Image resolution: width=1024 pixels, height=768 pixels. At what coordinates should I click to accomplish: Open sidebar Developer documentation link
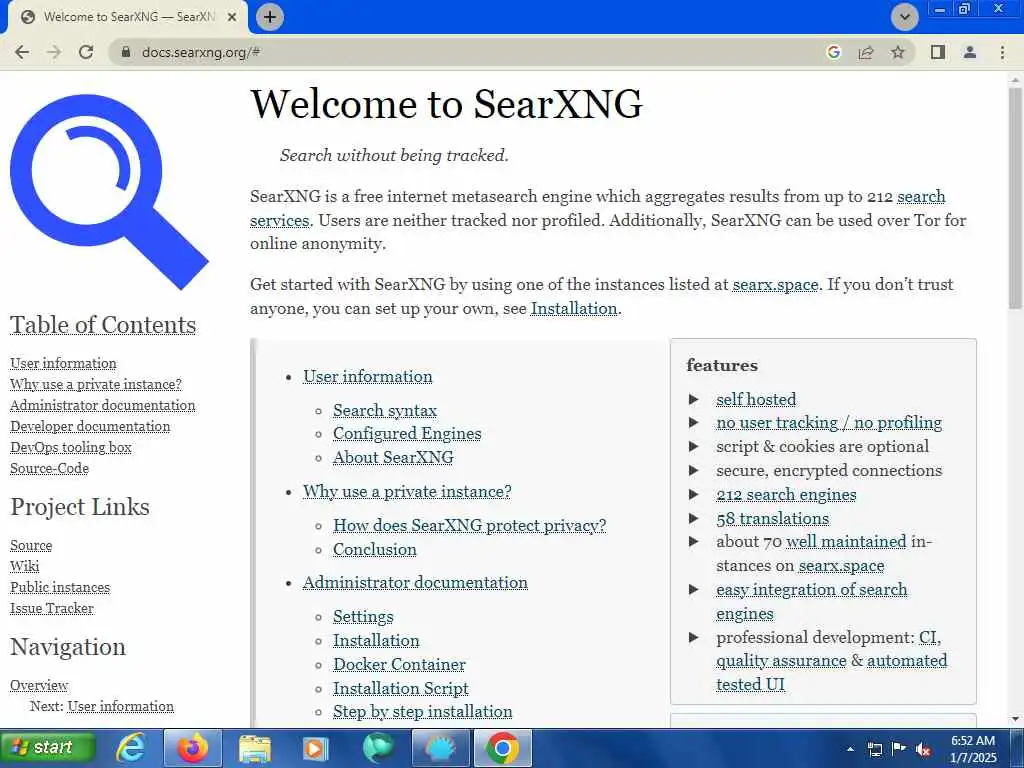(90, 426)
